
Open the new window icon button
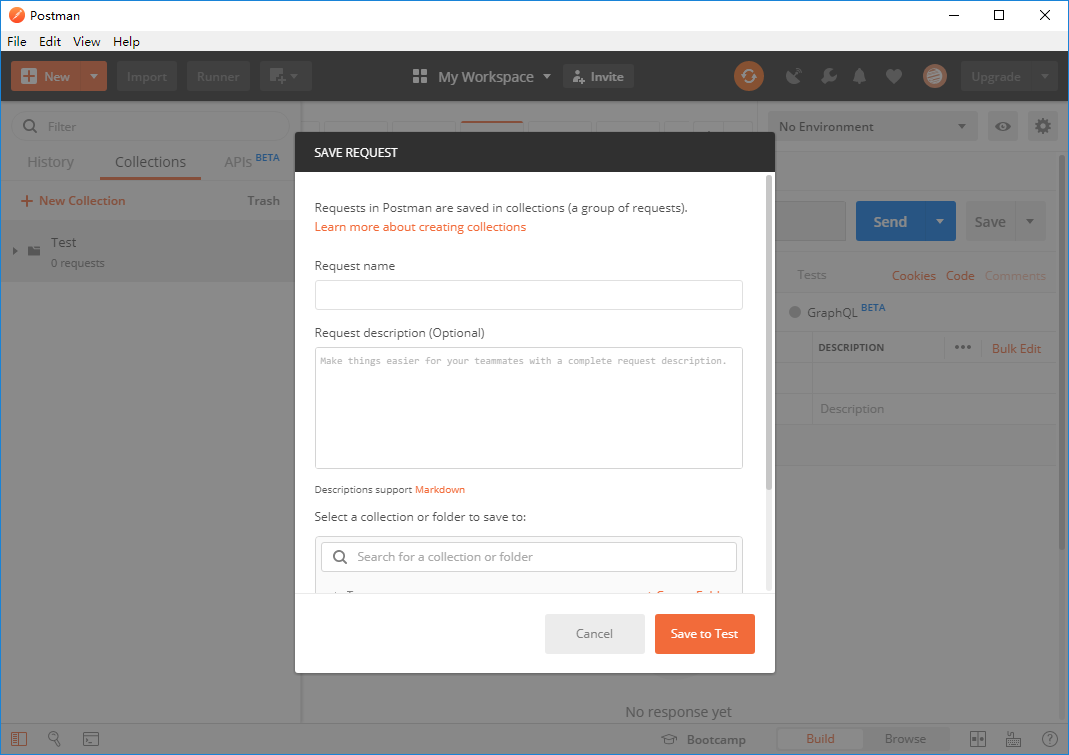[286, 76]
